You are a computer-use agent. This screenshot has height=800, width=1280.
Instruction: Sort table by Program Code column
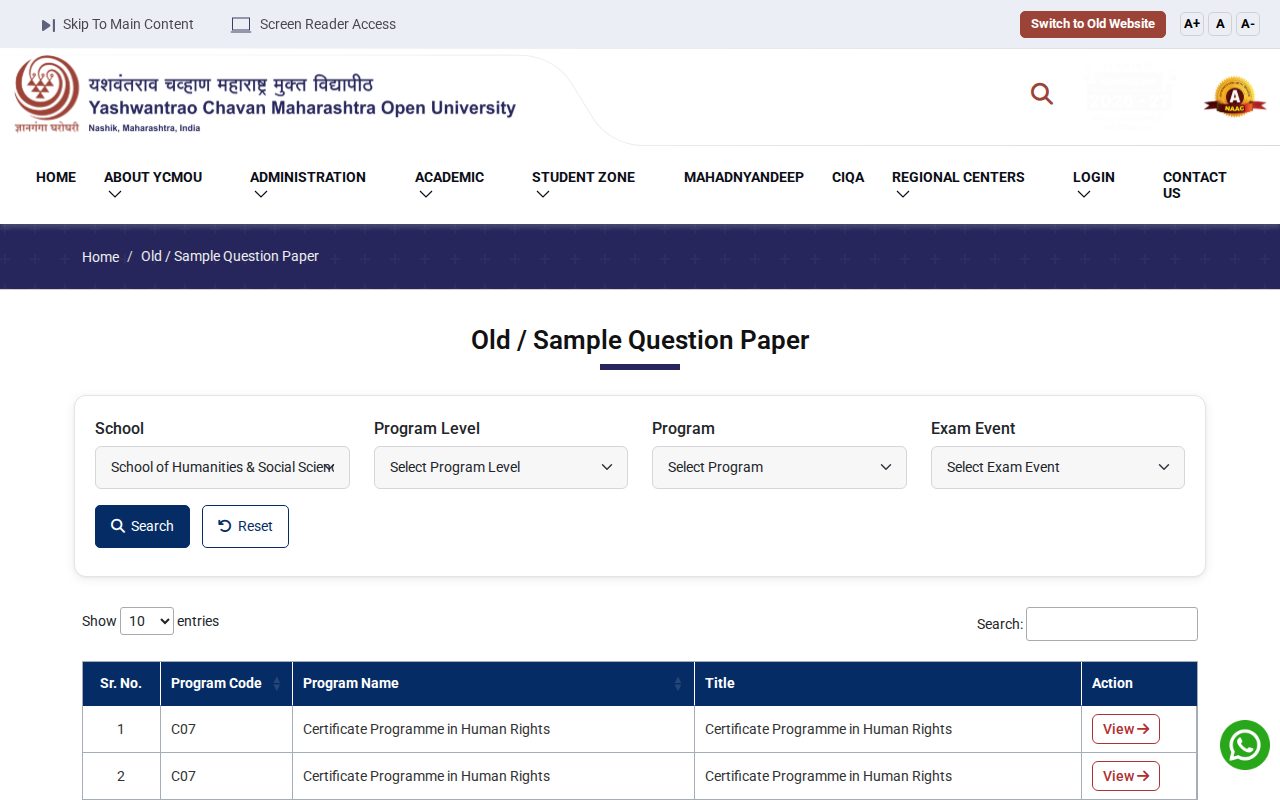click(226, 684)
